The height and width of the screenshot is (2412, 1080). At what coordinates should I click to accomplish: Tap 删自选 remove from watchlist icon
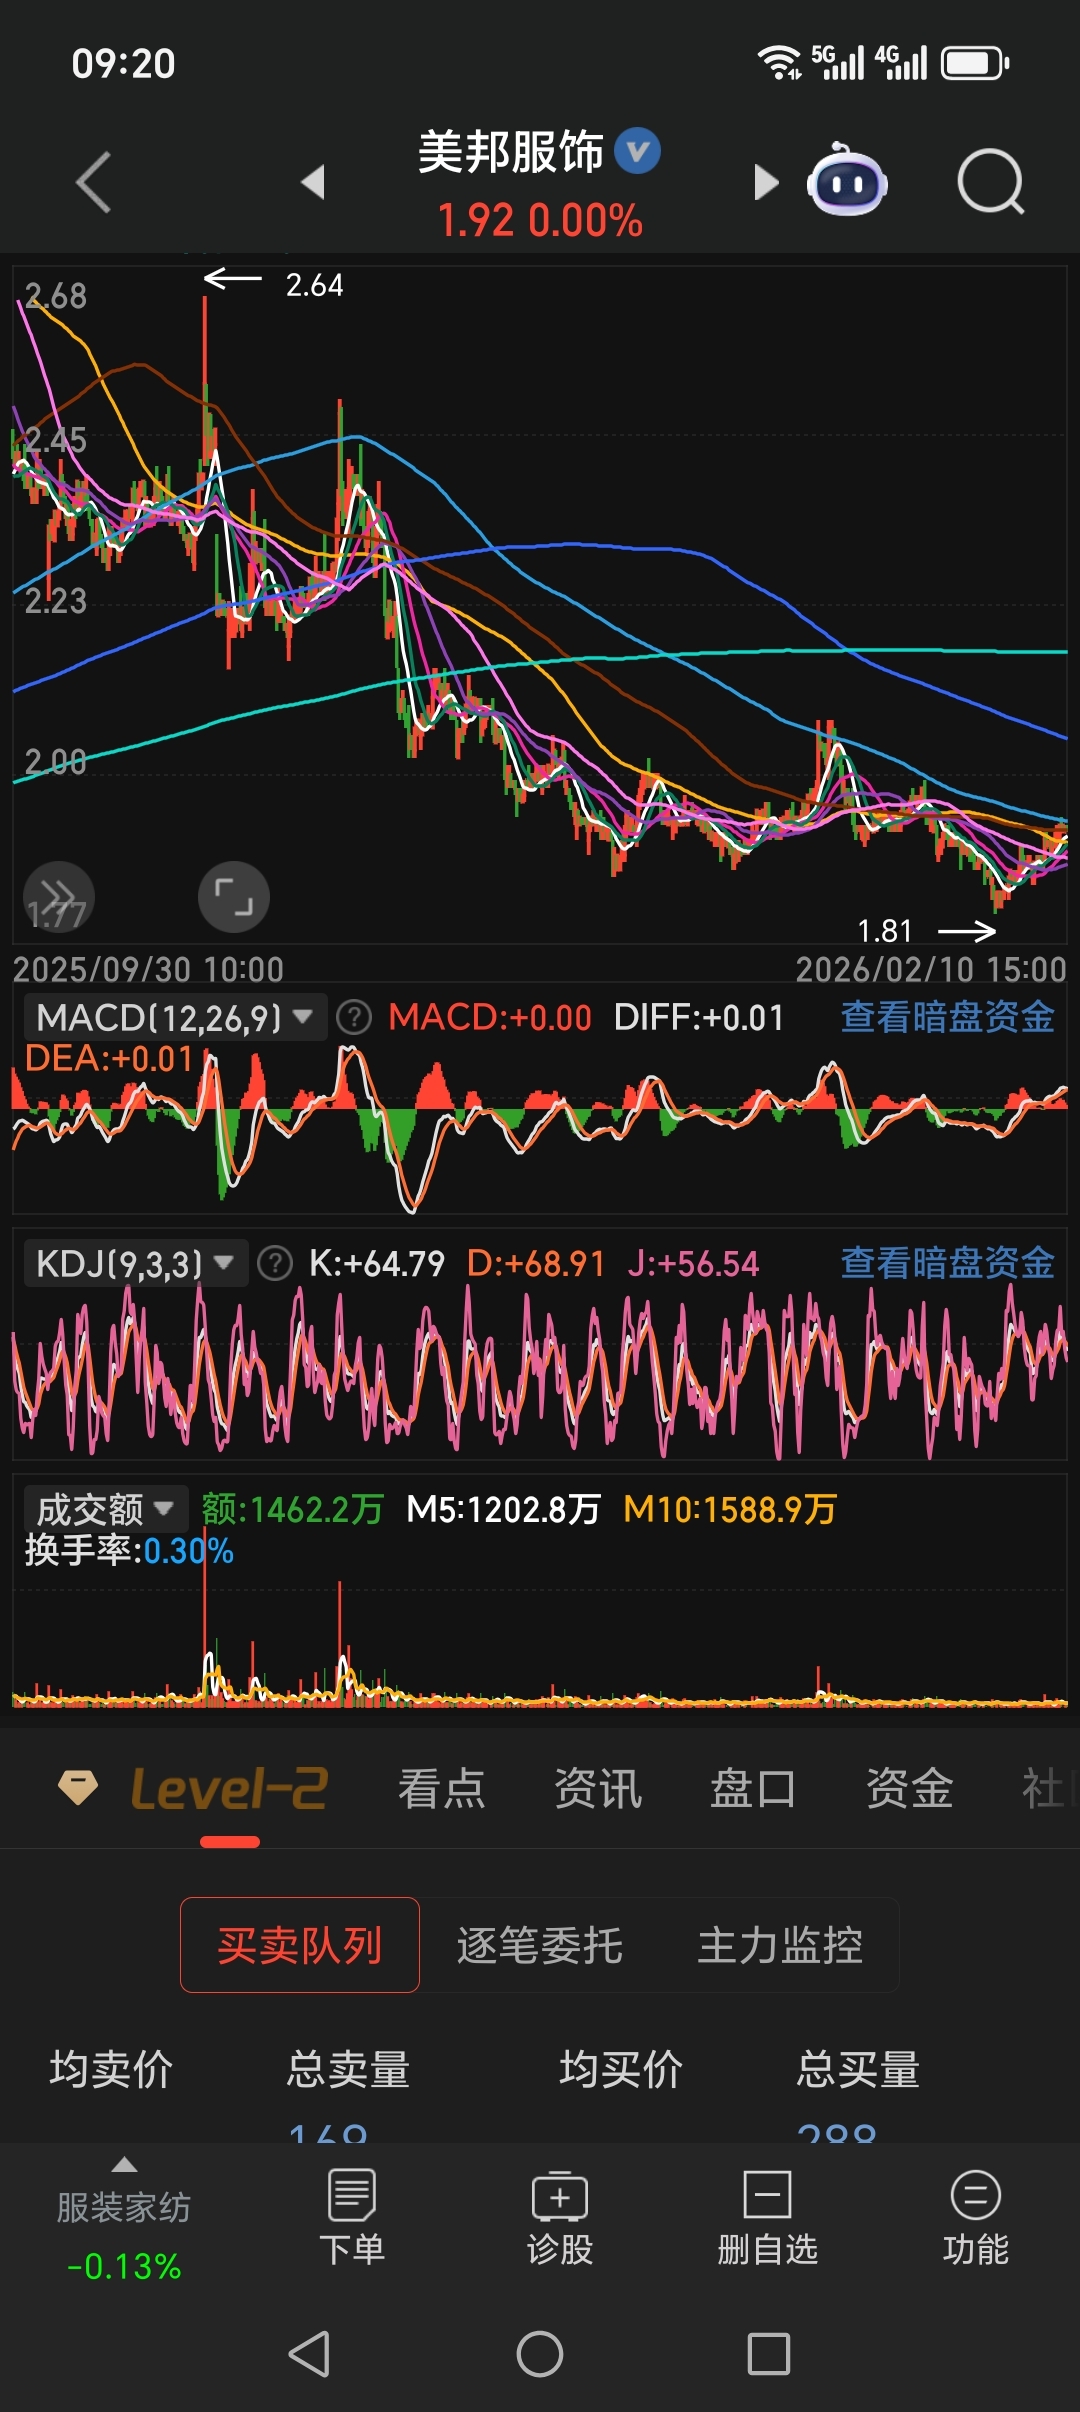[768, 2216]
